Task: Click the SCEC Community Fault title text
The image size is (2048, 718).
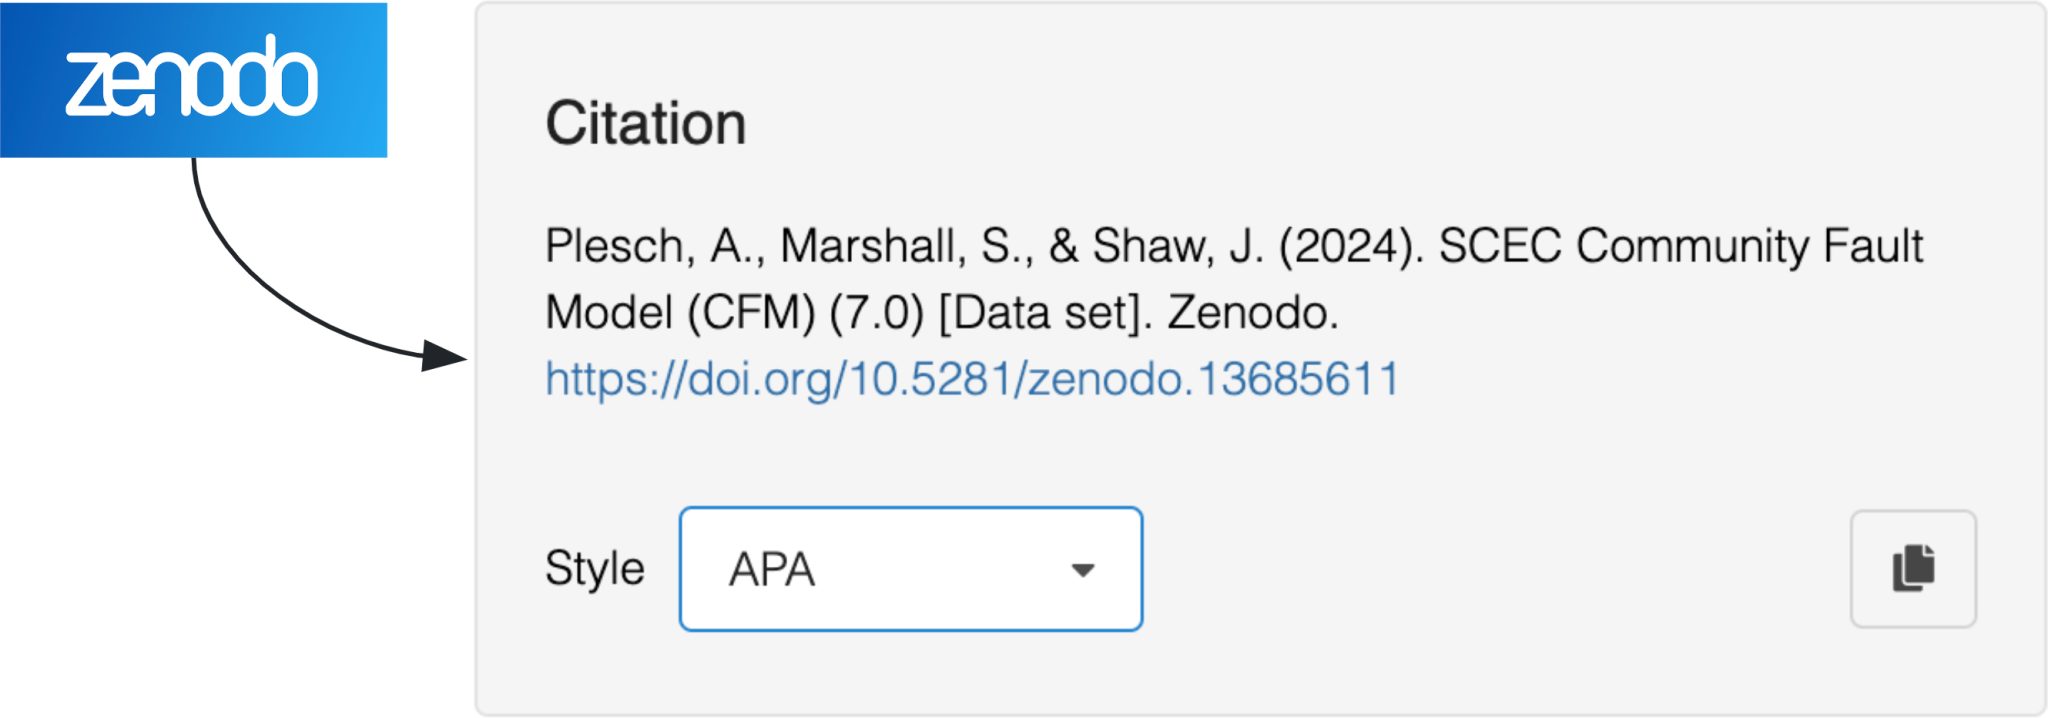Action: click(x=1680, y=246)
